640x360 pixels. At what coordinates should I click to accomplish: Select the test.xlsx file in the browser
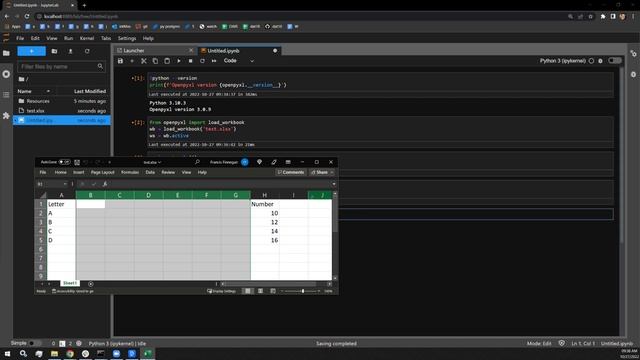(62, 111)
